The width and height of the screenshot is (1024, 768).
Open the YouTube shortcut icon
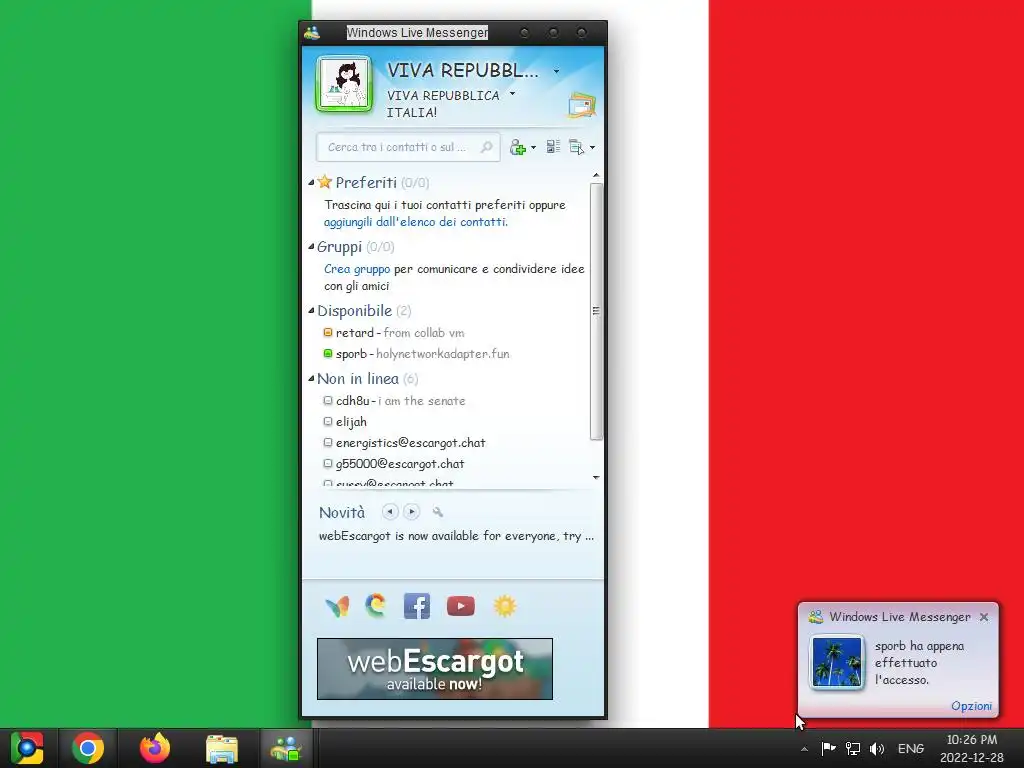(460, 606)
